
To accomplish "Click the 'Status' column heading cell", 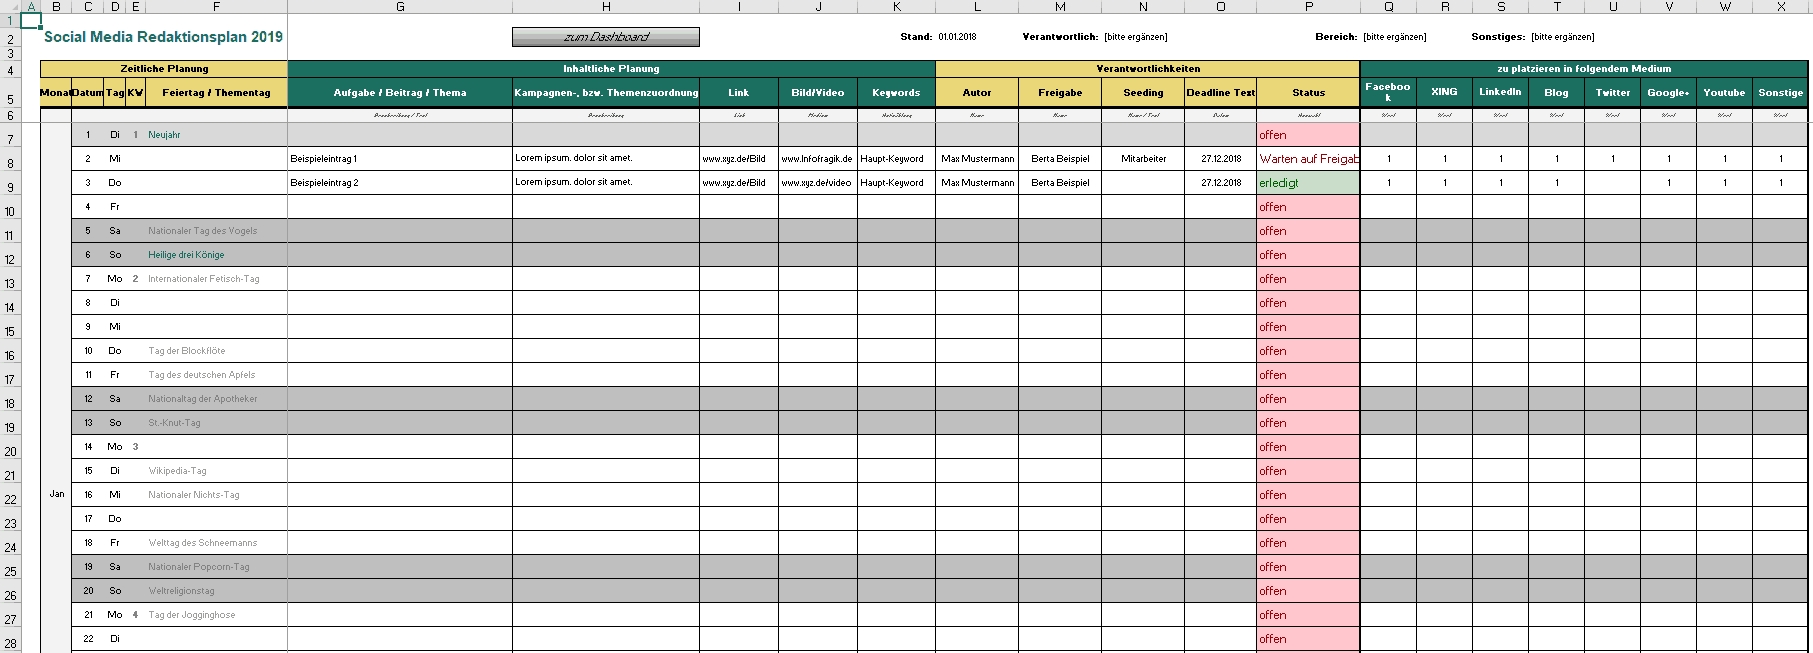I will (1308, 93).
